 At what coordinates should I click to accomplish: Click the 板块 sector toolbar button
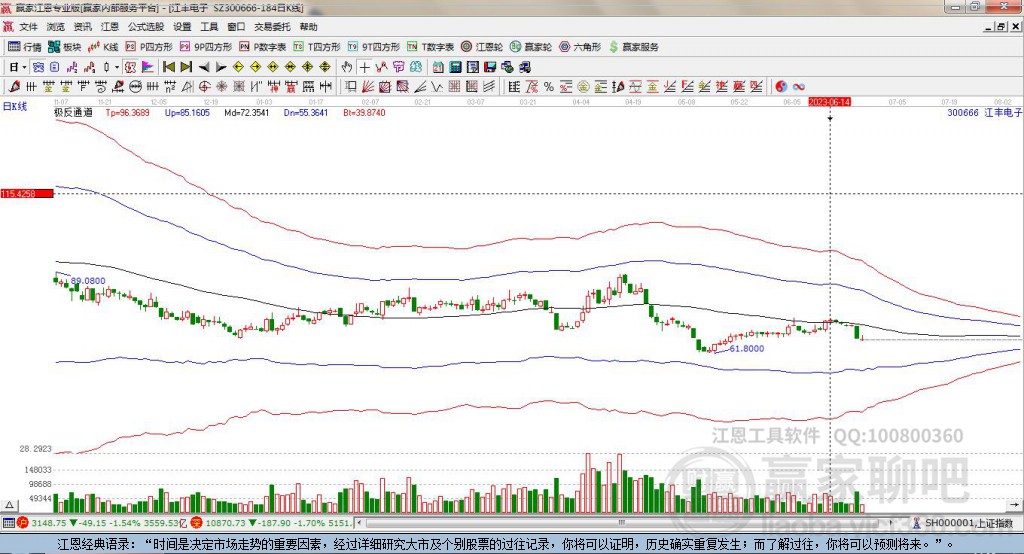tap(66, 47)
